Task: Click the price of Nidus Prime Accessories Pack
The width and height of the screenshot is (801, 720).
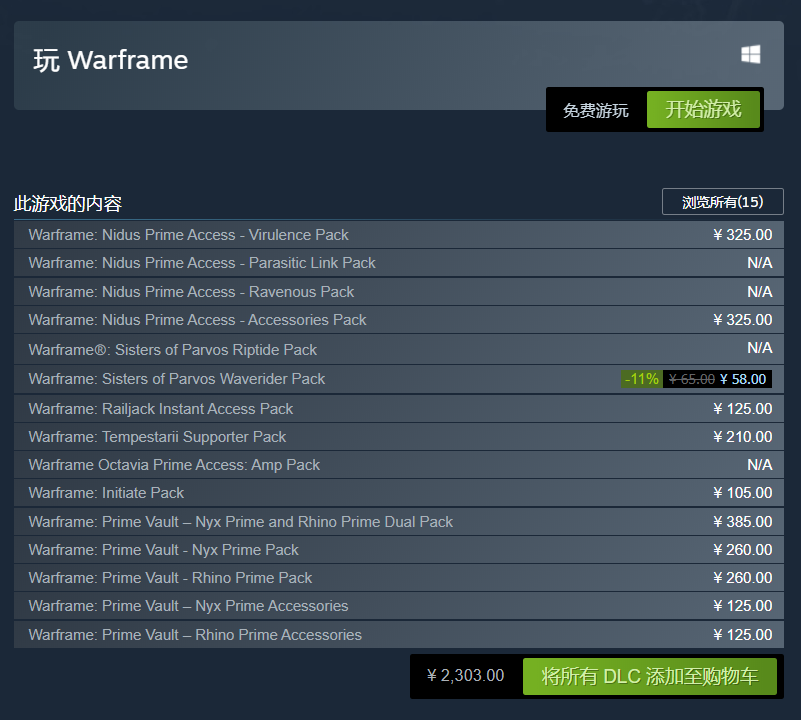Action: tap(743, 319)
